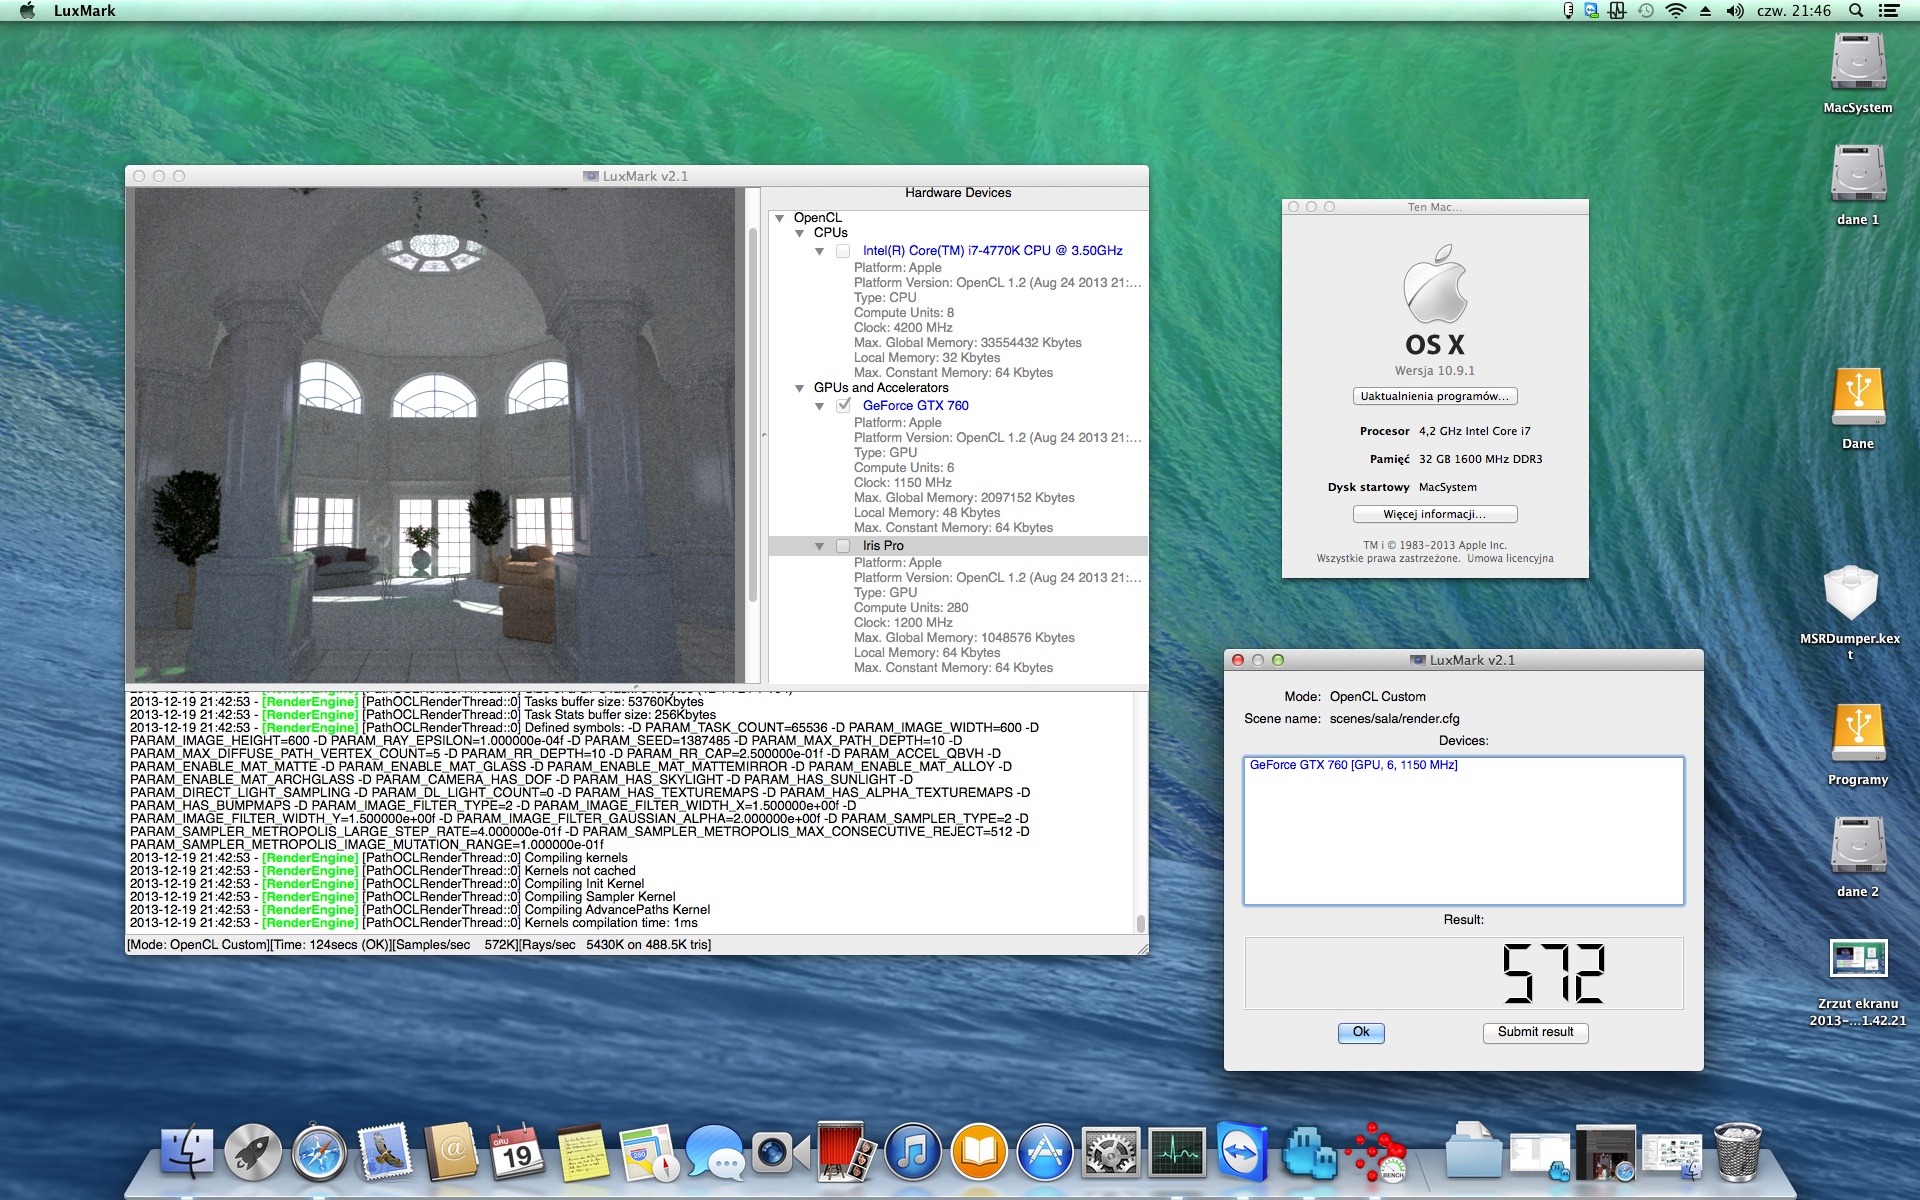Launch Activity Monitor from the Dock
The image size is (1920, 1200).
[1177, 1152]
